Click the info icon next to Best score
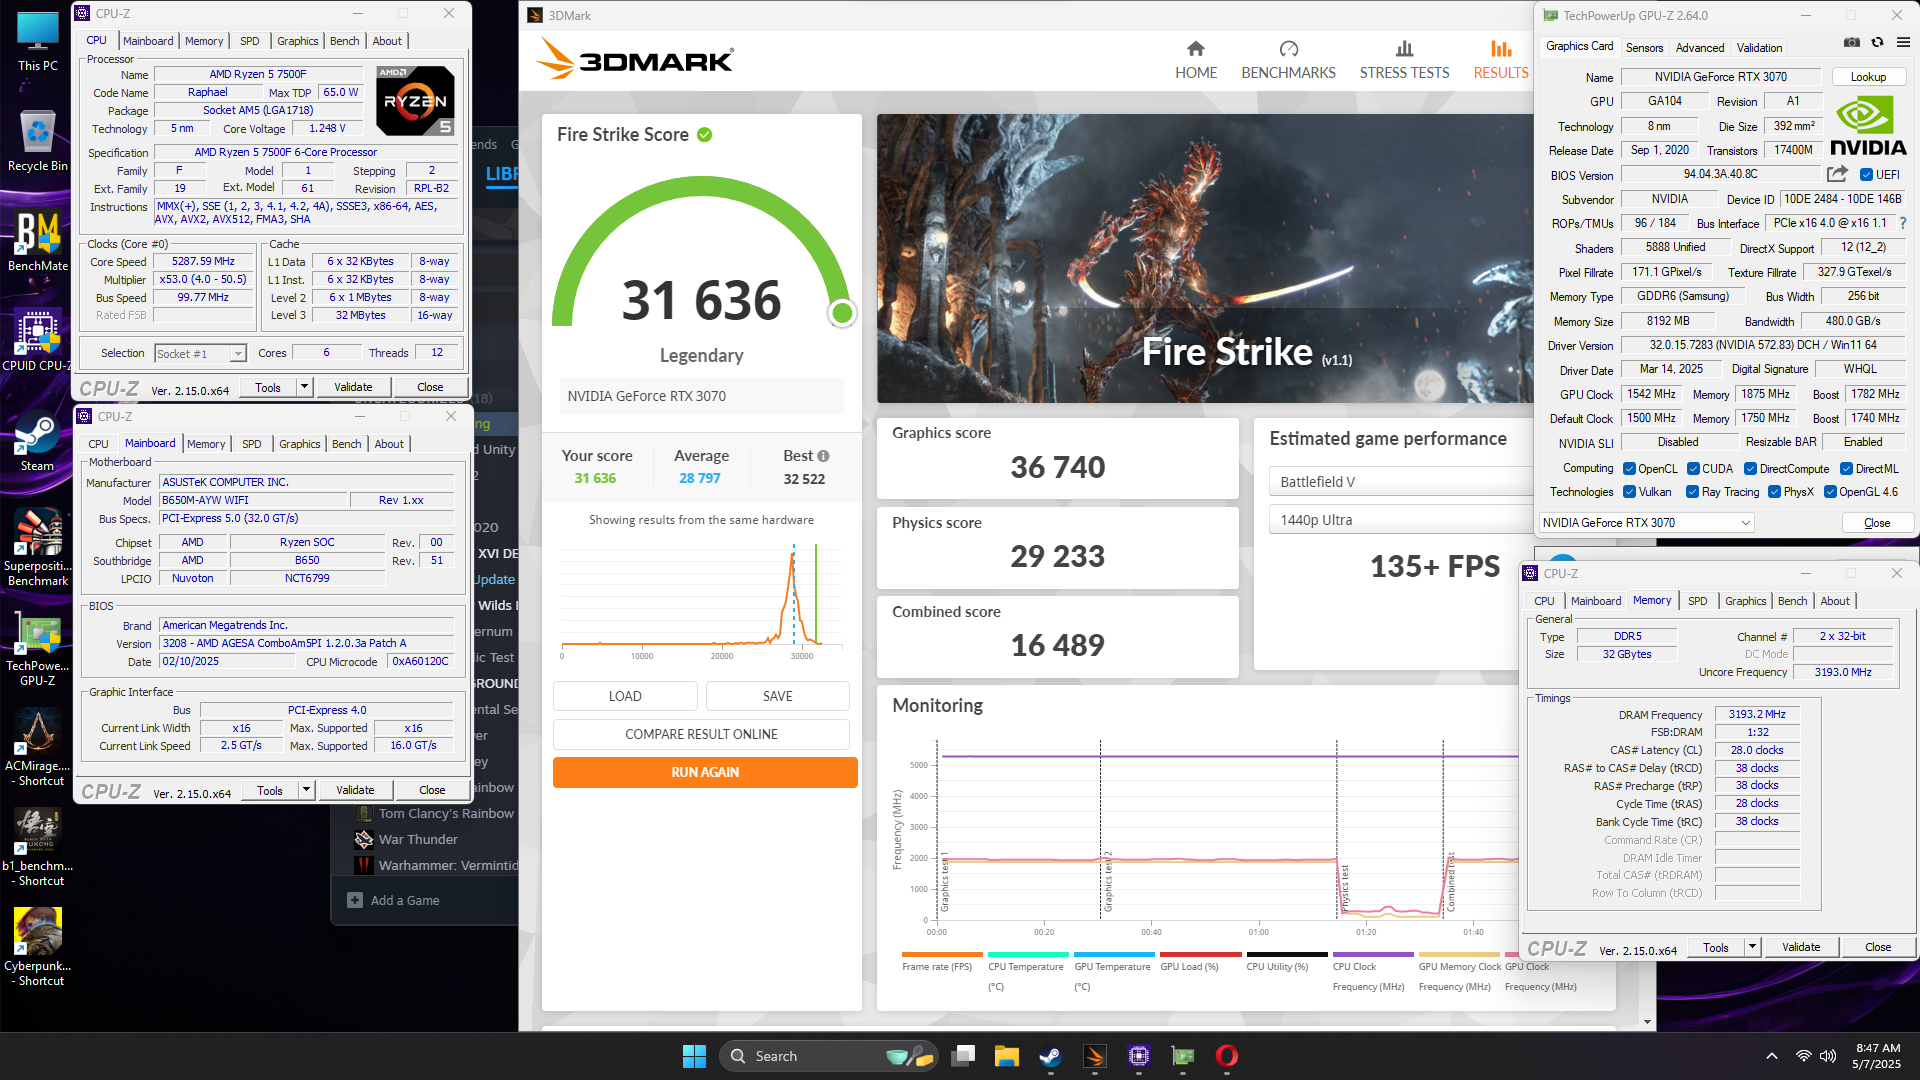The image size is (1920, 1080). click(823, 456)
